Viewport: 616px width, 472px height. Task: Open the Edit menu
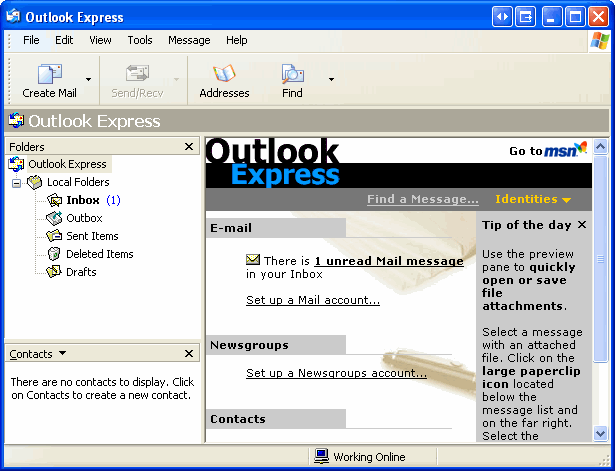click(x=64, y=40)
